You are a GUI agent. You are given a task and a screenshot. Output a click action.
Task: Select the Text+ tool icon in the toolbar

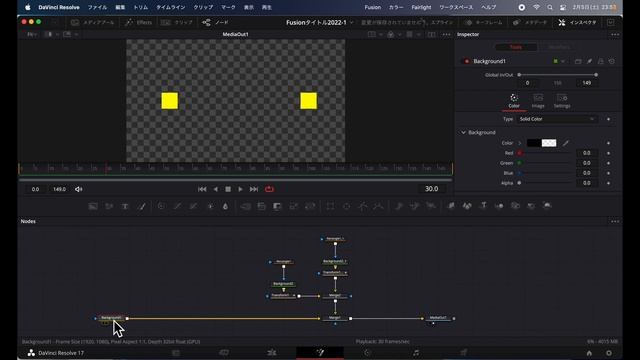125,206
